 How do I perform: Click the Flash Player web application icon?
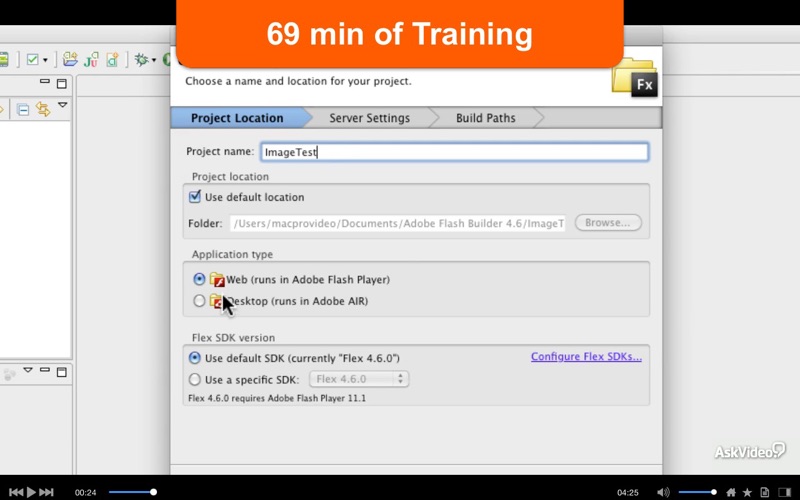click(x=217, y=279)
